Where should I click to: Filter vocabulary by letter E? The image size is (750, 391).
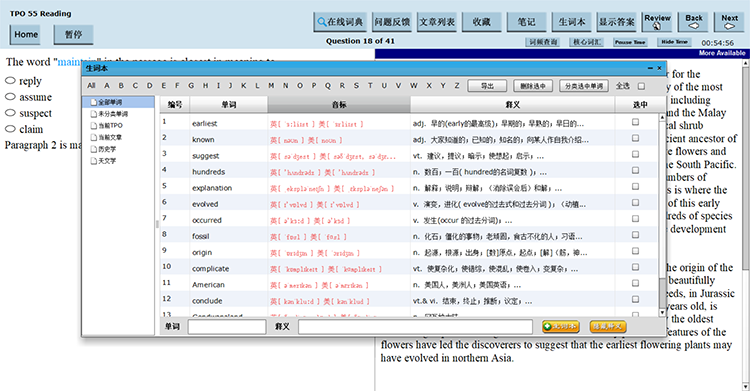(x=164, y=86)
